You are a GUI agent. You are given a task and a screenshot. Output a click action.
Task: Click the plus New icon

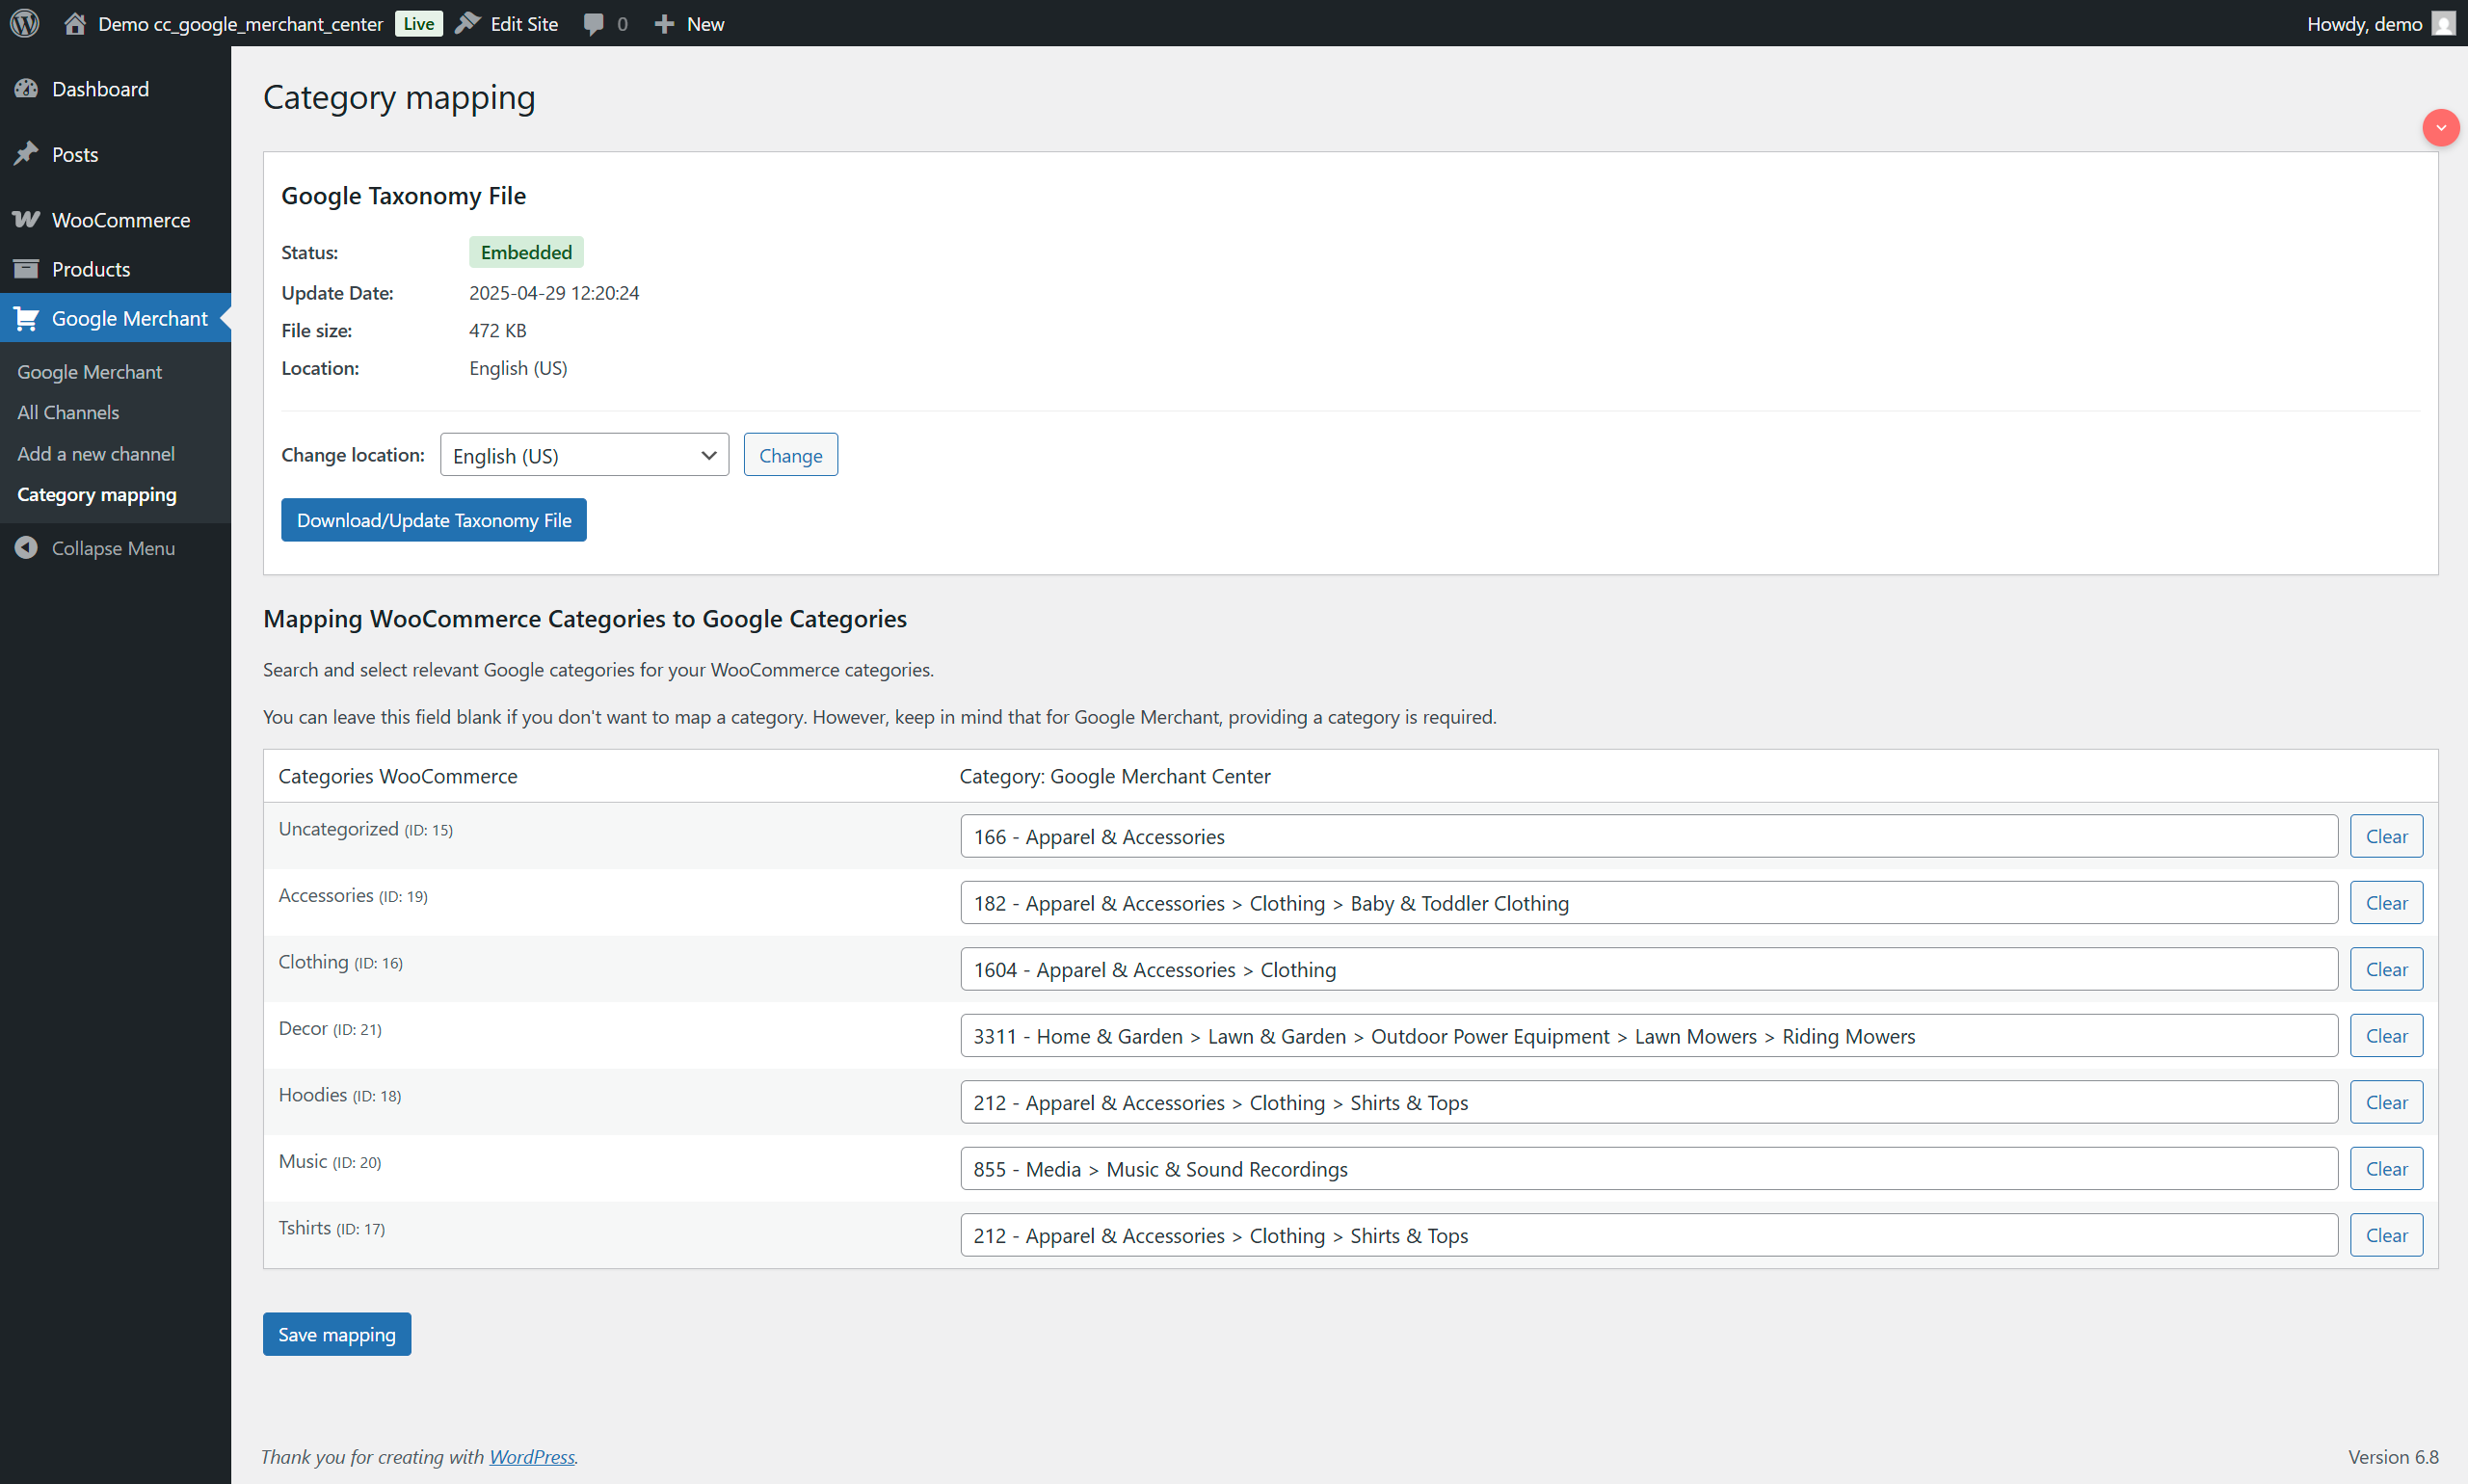tap(664, 23)
